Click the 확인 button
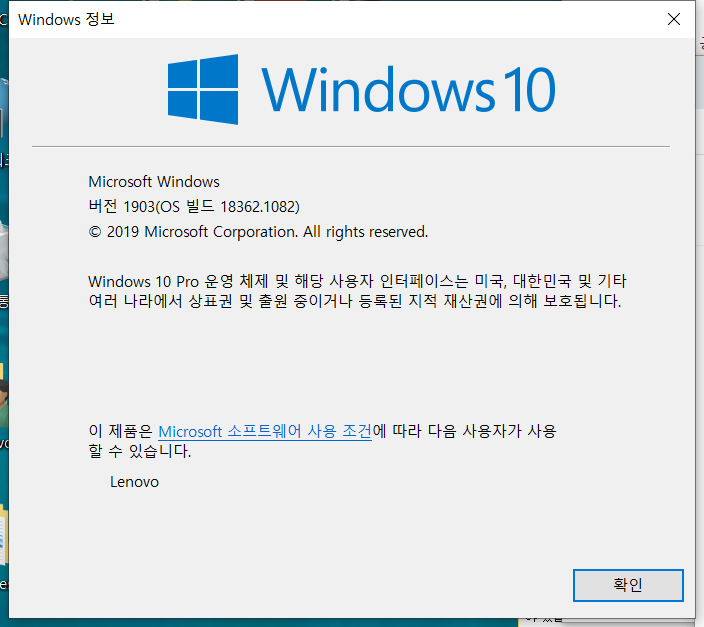Viewport: 704px width, 627px height. [628, 585]
